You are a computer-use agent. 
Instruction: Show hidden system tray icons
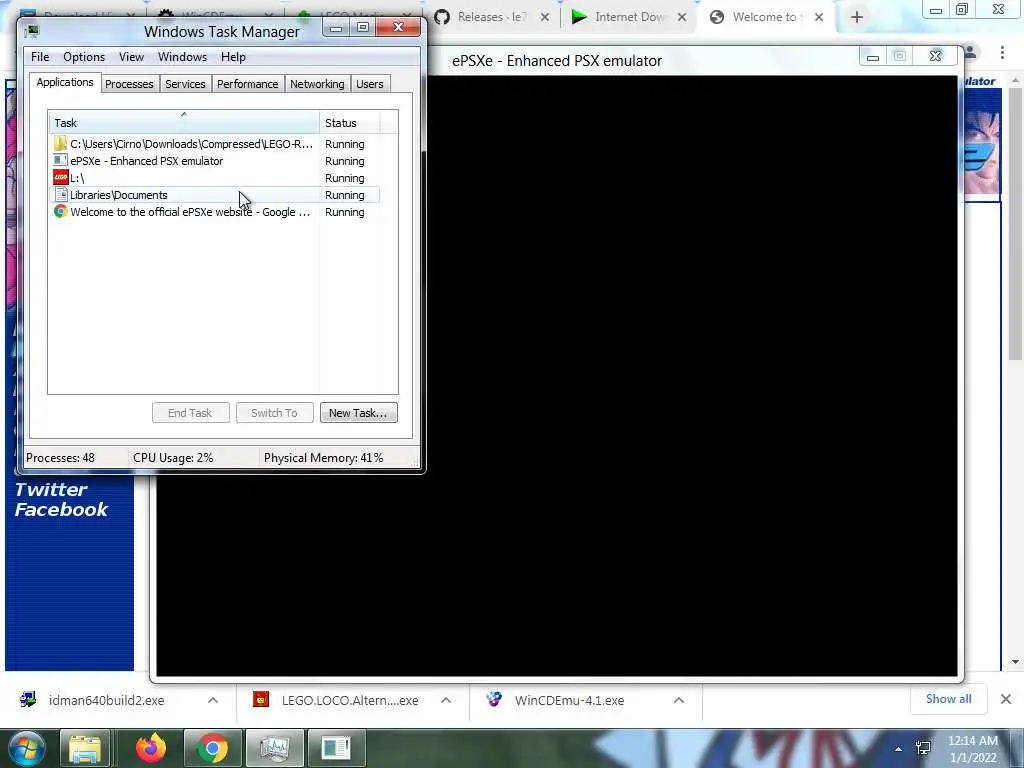(899, 749)
